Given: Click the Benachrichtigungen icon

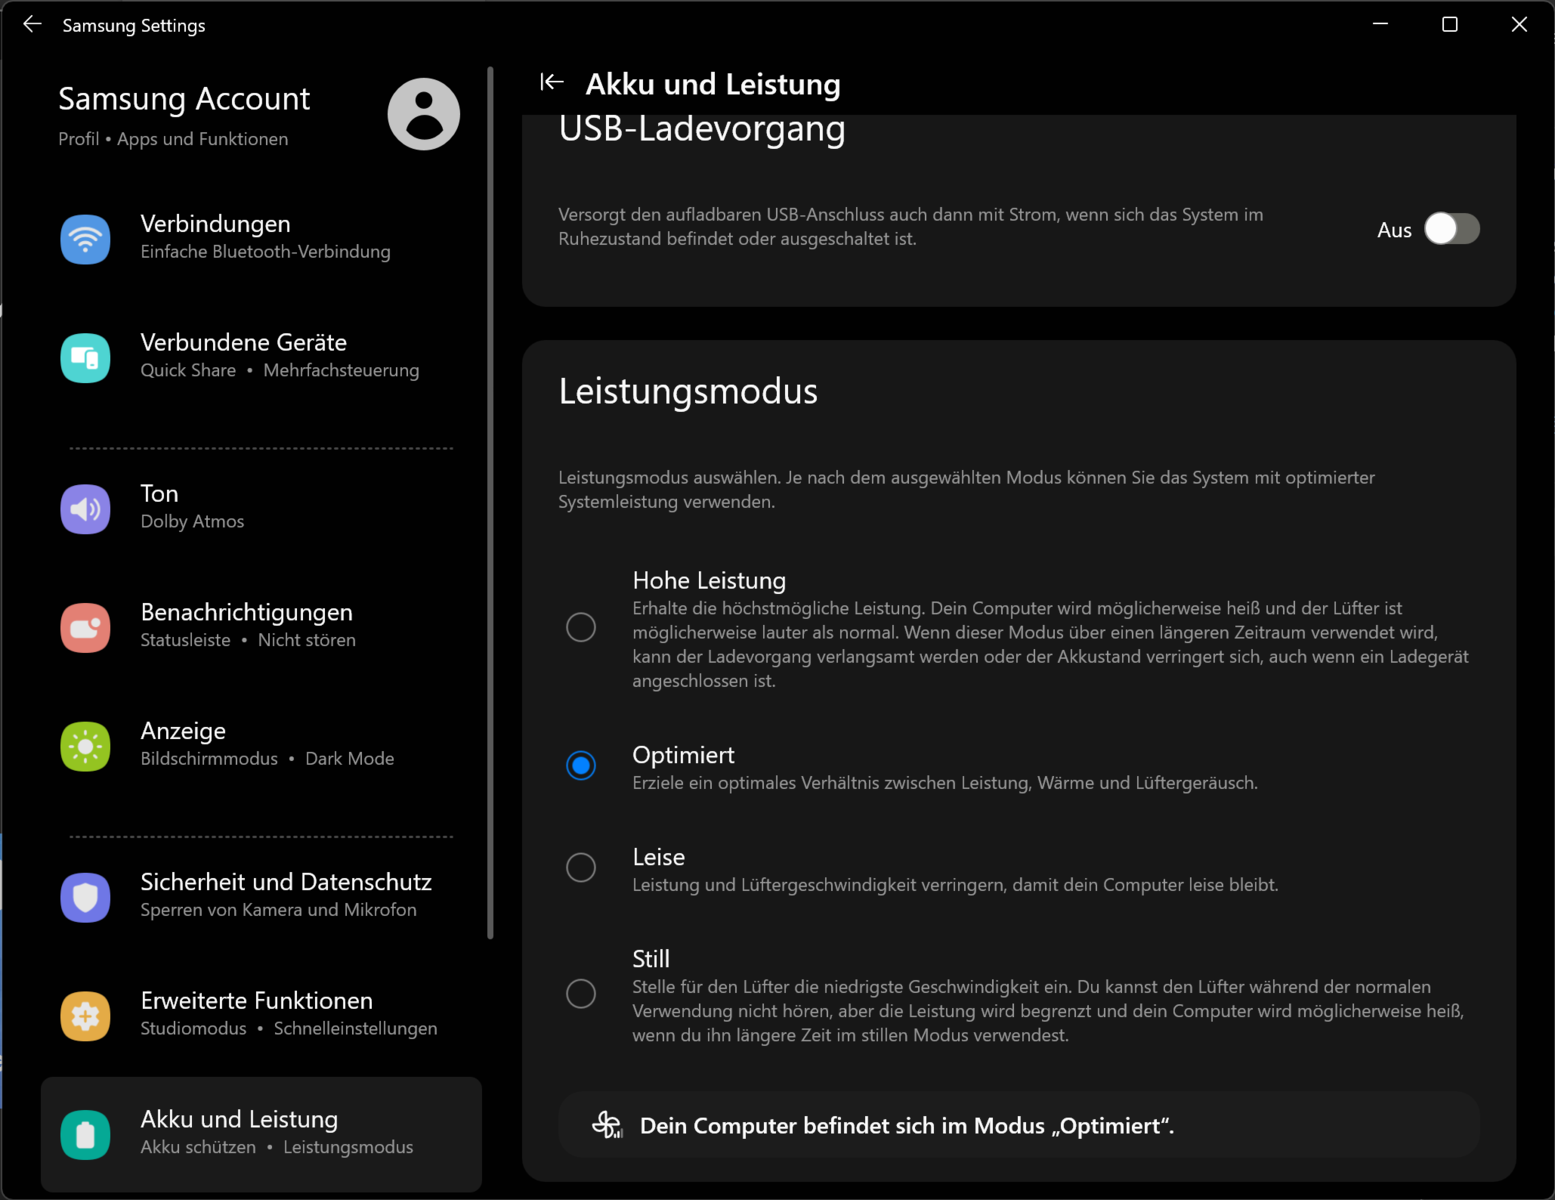Looking at the screenshot, I should pos(86,628).
